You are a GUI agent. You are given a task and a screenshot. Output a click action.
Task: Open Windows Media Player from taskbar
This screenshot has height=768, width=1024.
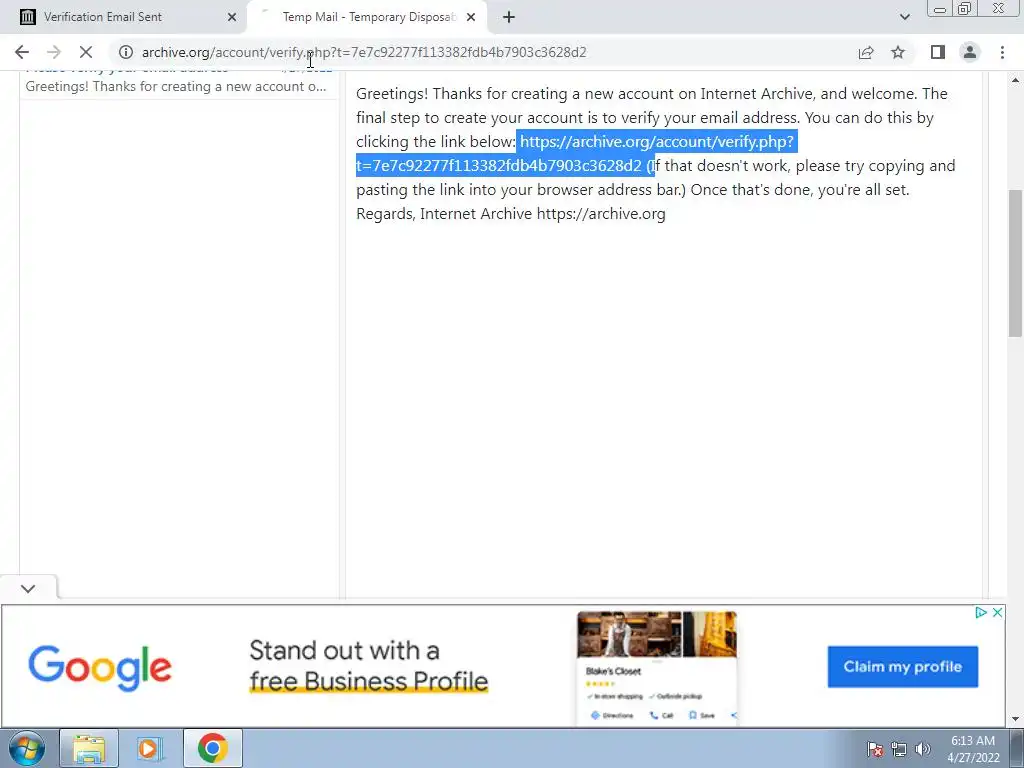148,748
